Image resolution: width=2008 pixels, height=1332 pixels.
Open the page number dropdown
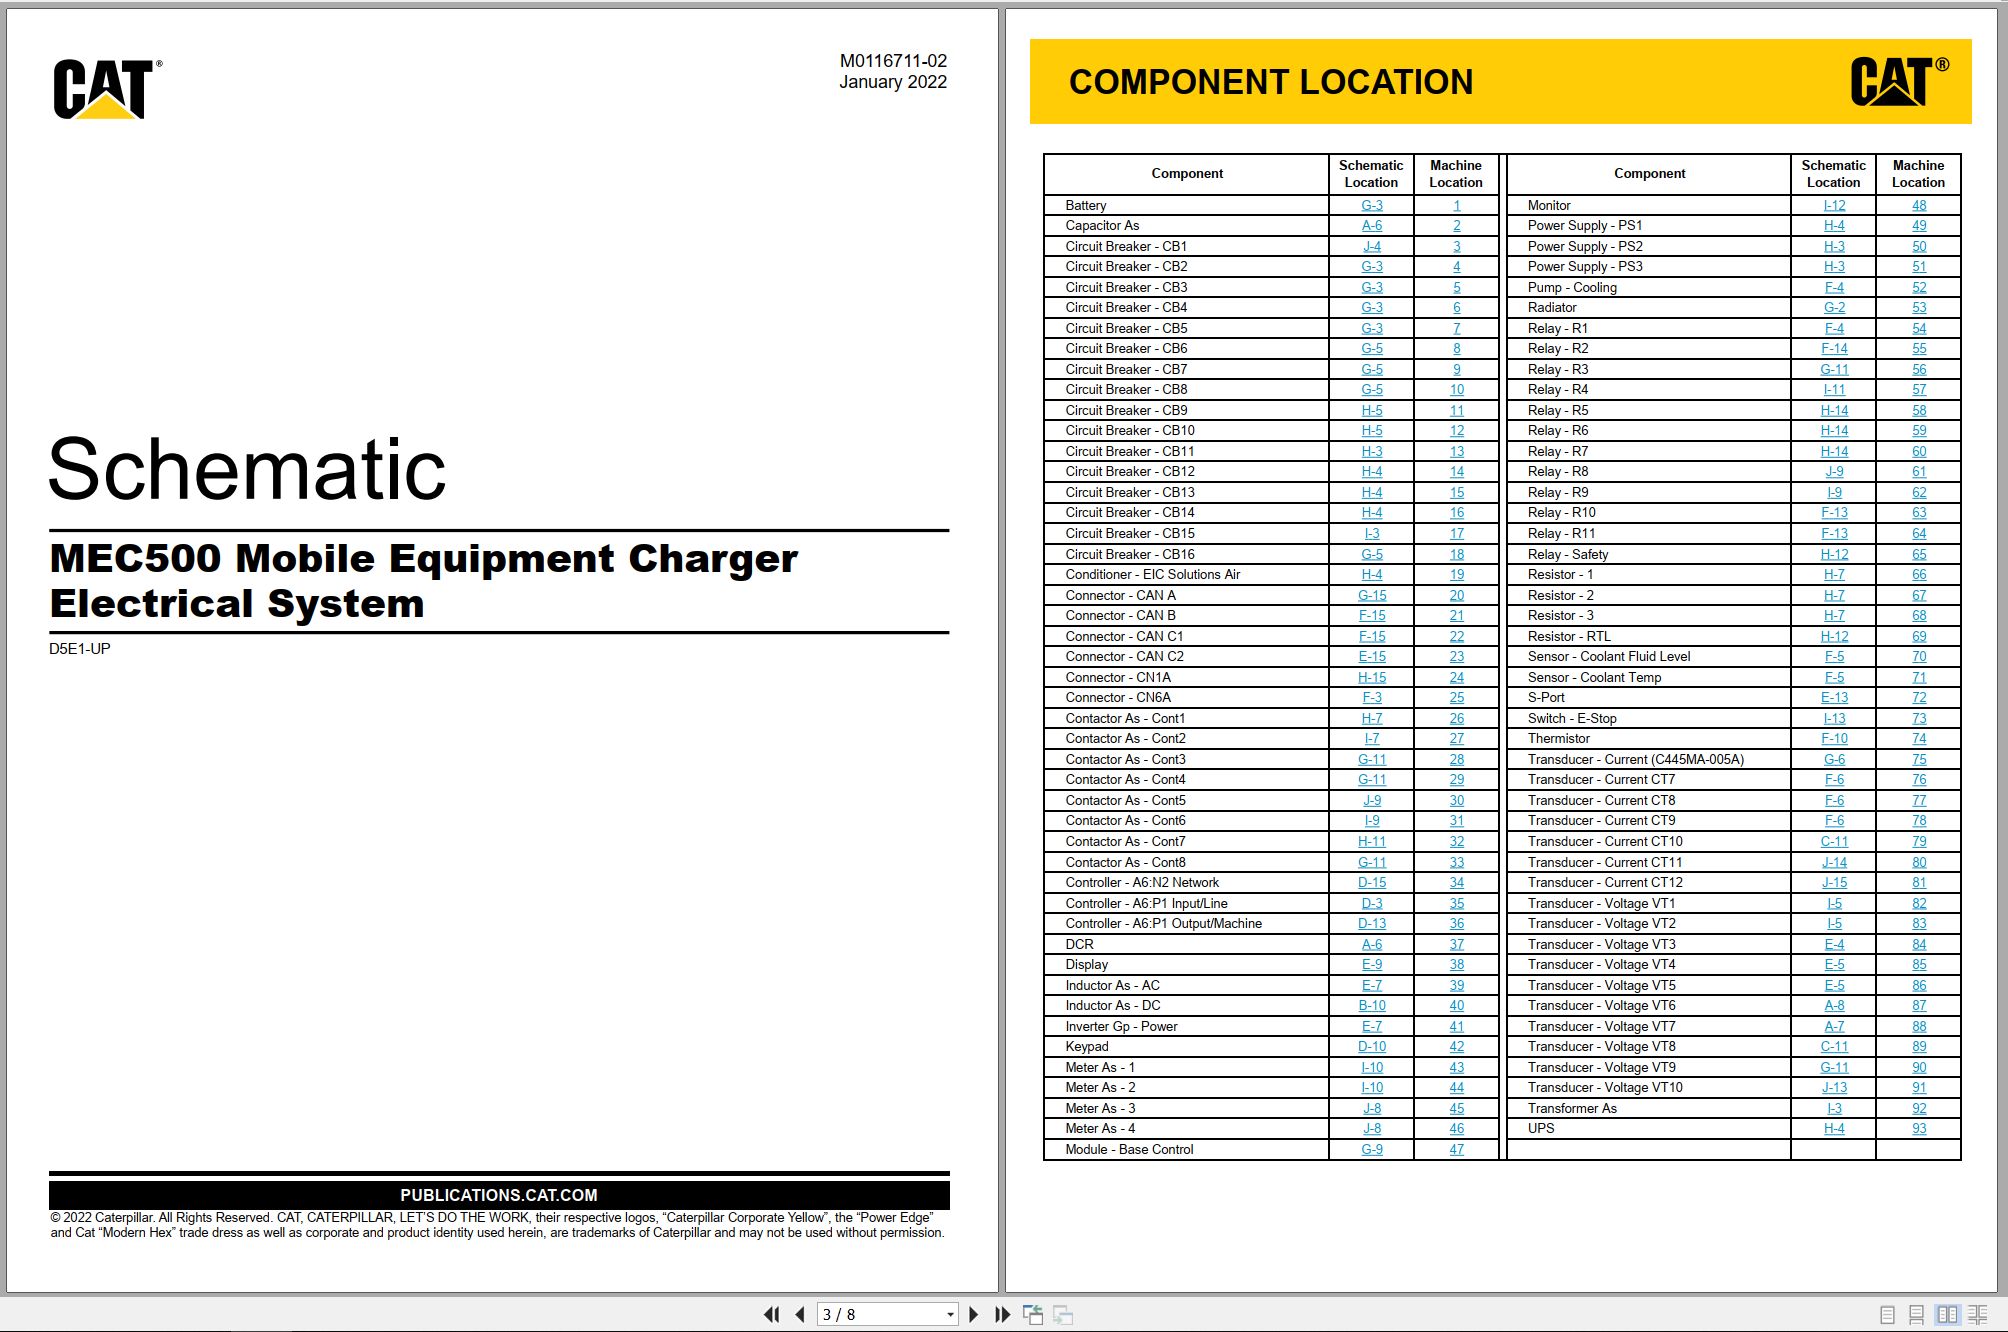950,1315
